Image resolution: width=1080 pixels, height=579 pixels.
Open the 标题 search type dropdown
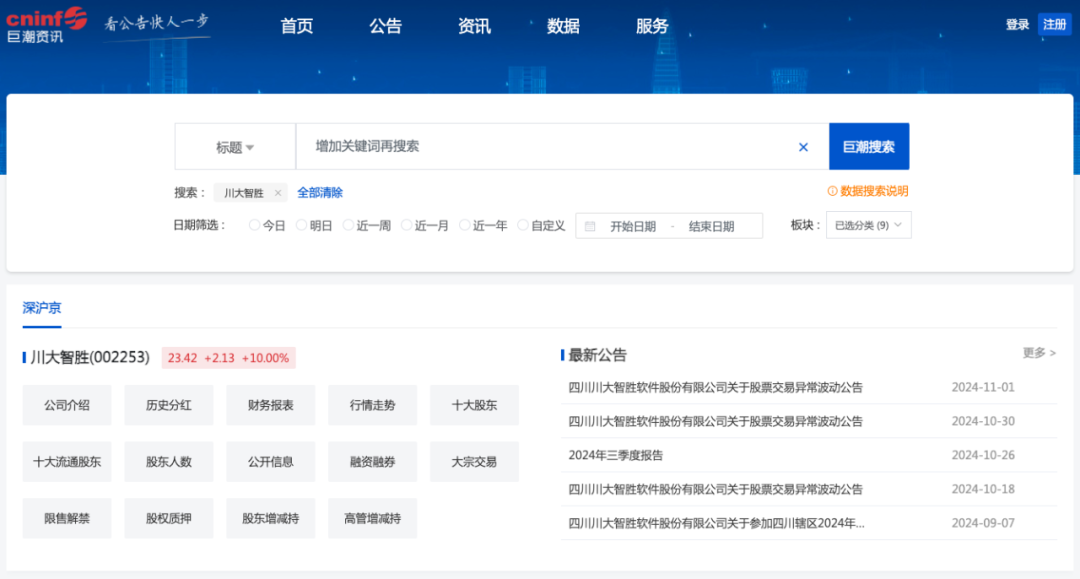pyautogui.click(x=235, y=147)
